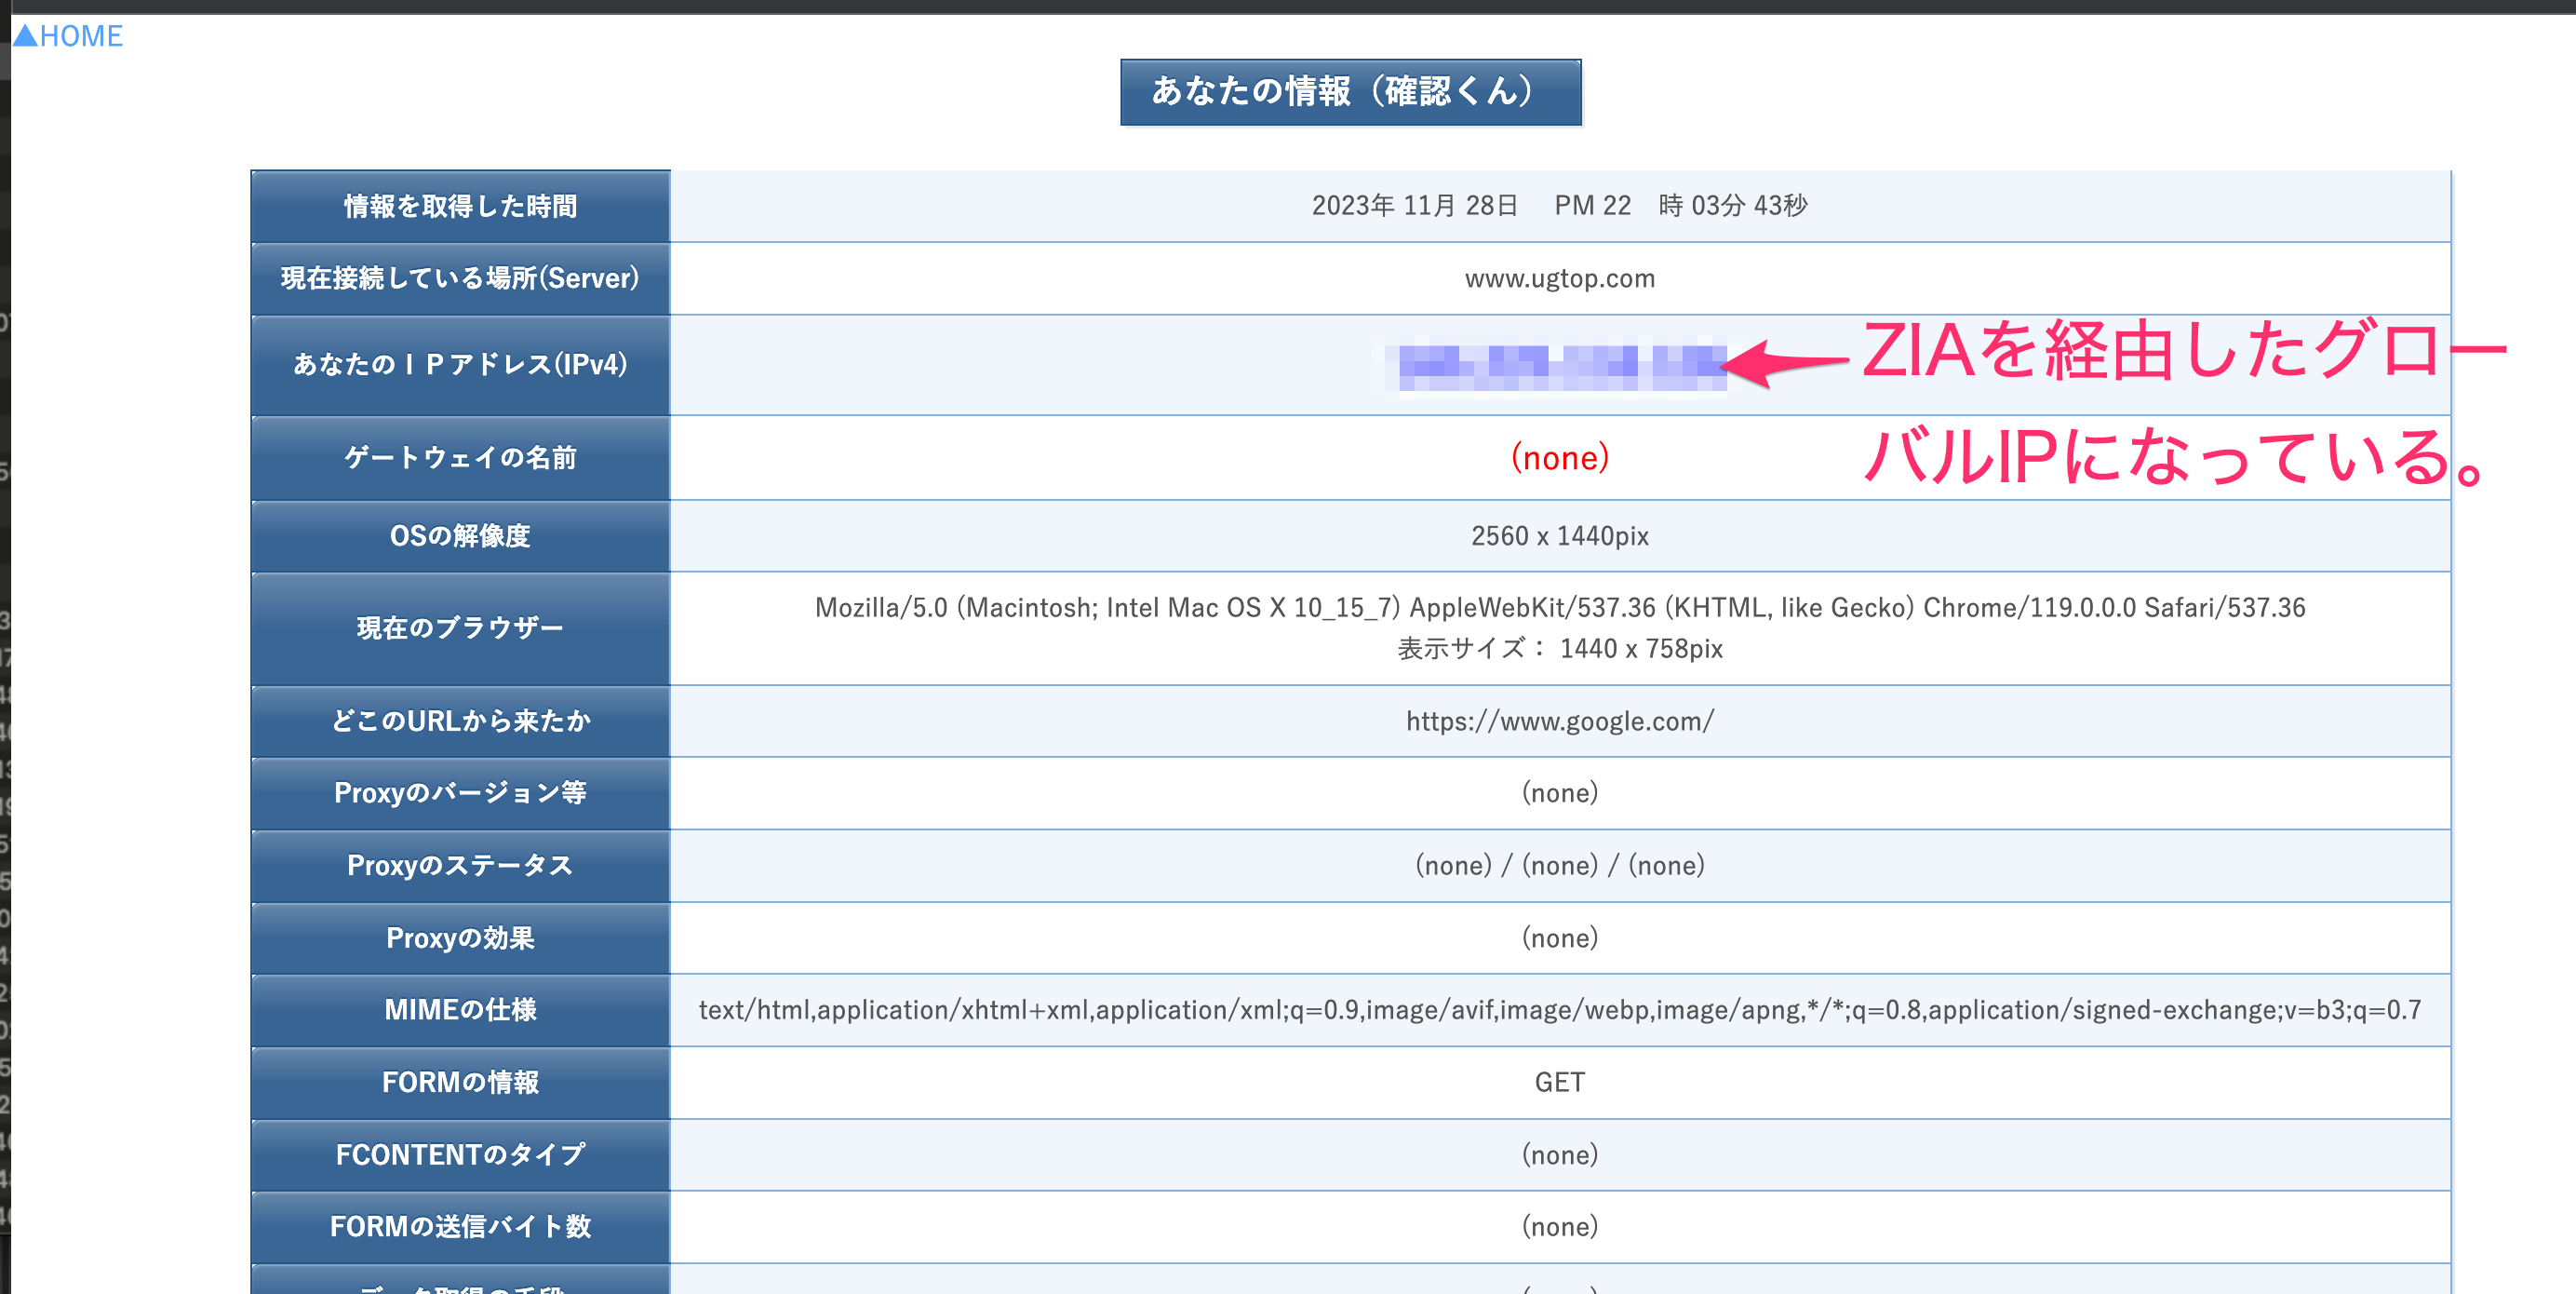Select the 情報を取得した時間 header cell

[461, 206]
